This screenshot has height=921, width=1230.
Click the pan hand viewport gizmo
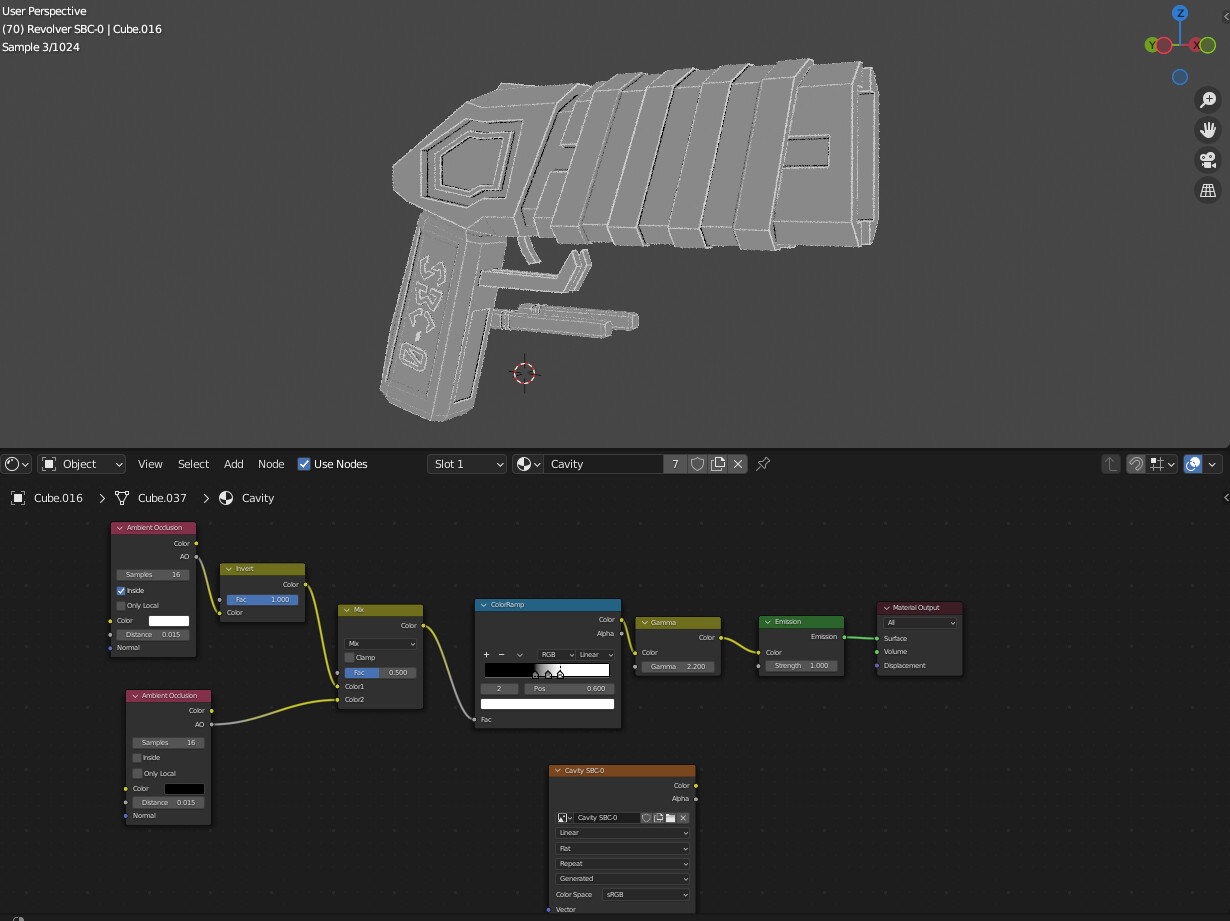(x=1208, y=129)
